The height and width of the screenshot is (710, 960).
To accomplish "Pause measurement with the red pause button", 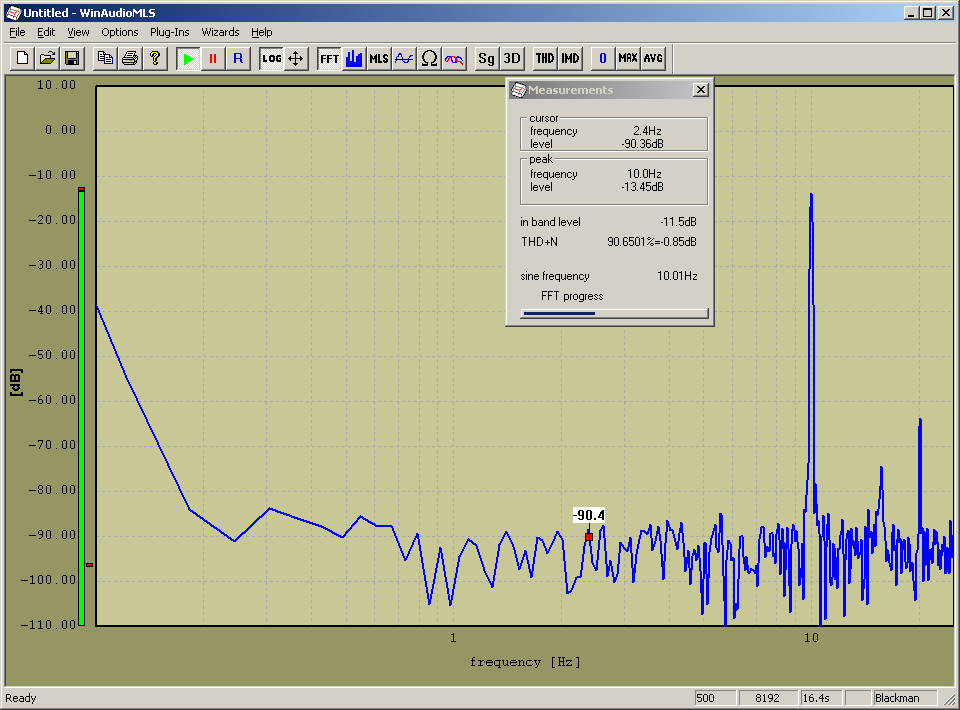I will 212,58.
